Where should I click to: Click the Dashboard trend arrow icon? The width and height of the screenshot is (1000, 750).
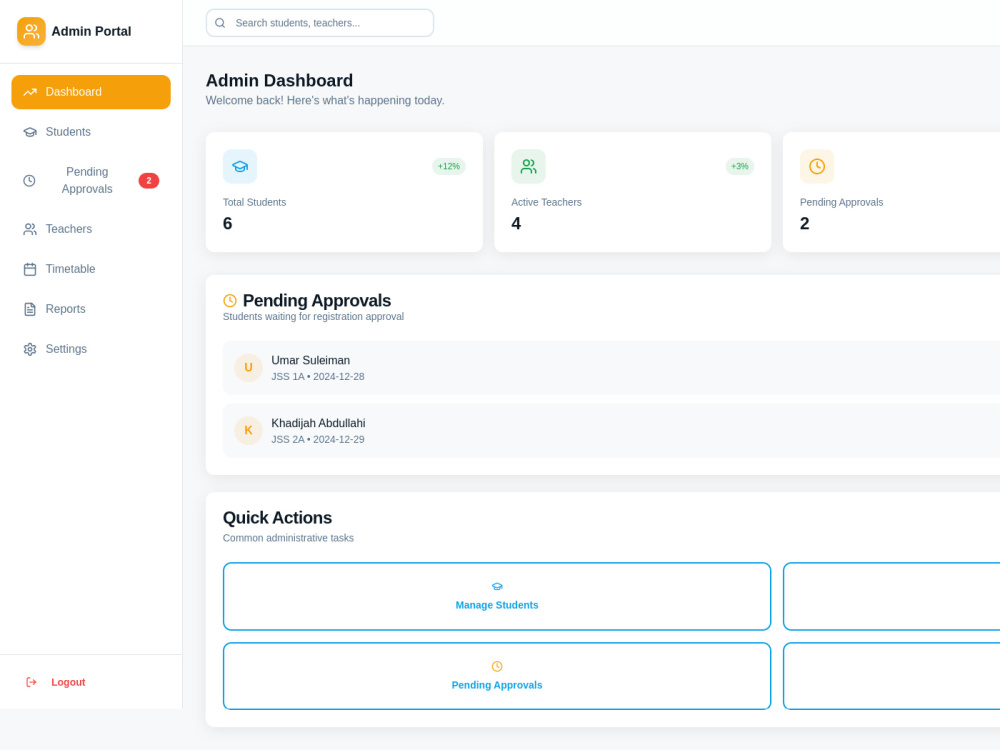click(30, 92)
